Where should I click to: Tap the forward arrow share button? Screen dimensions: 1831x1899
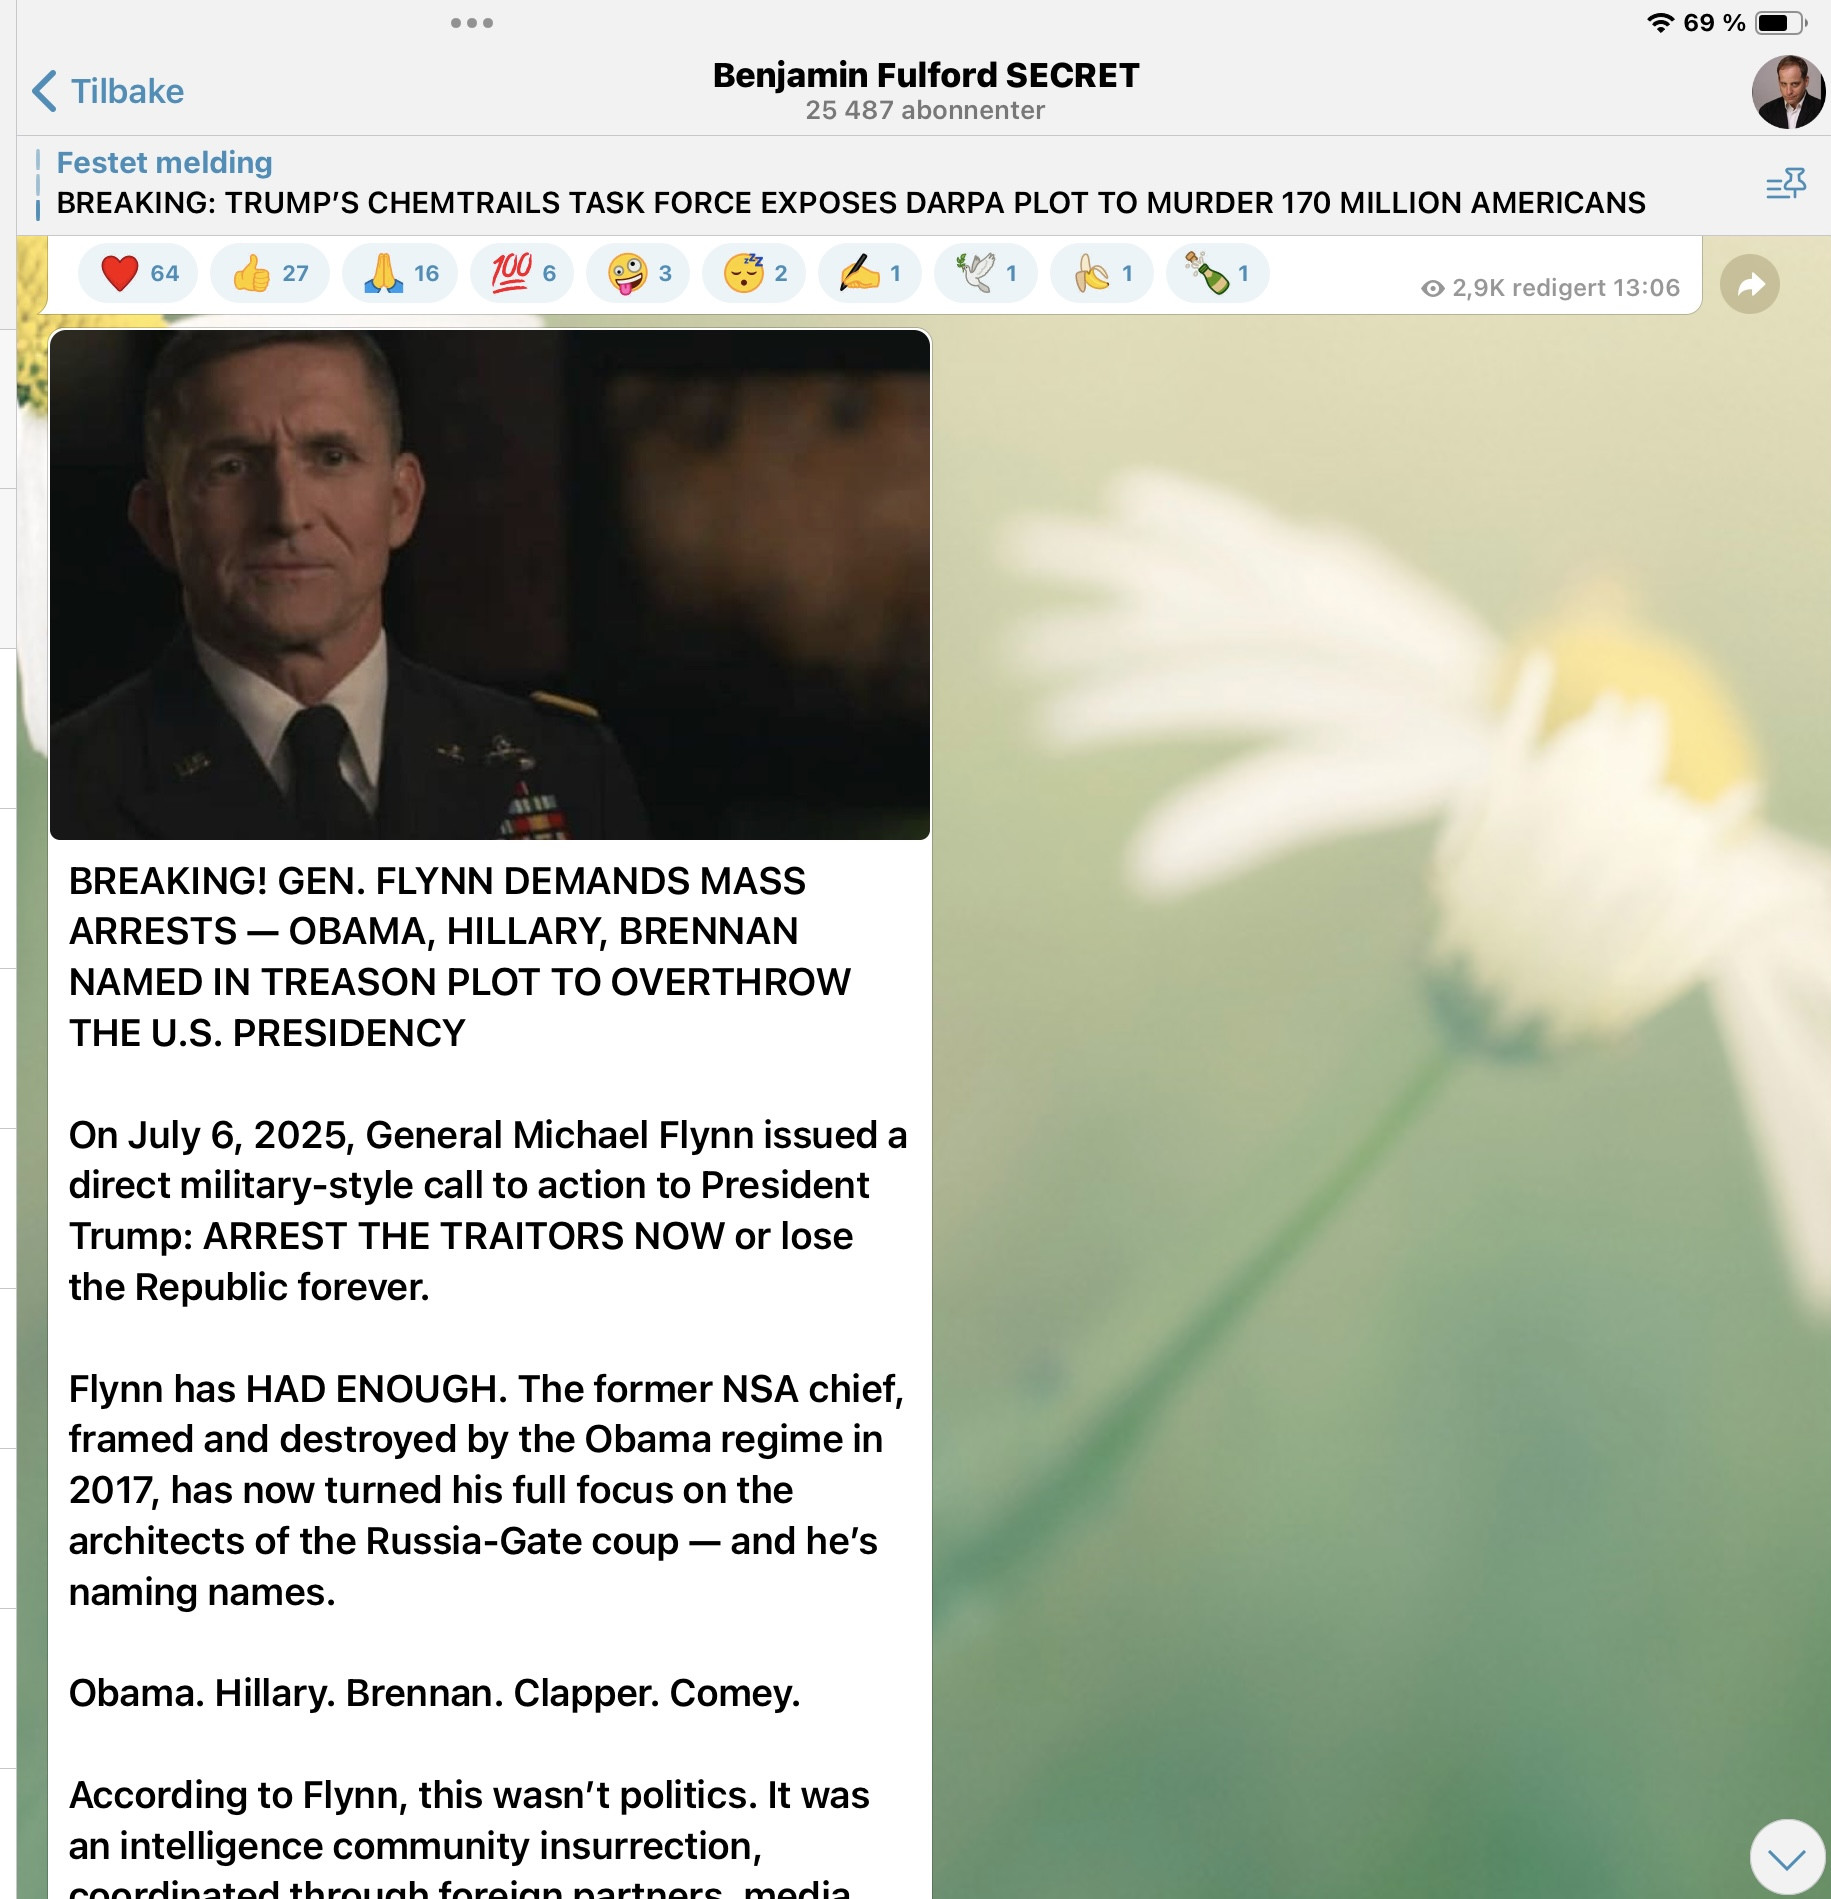point(1750,285)
